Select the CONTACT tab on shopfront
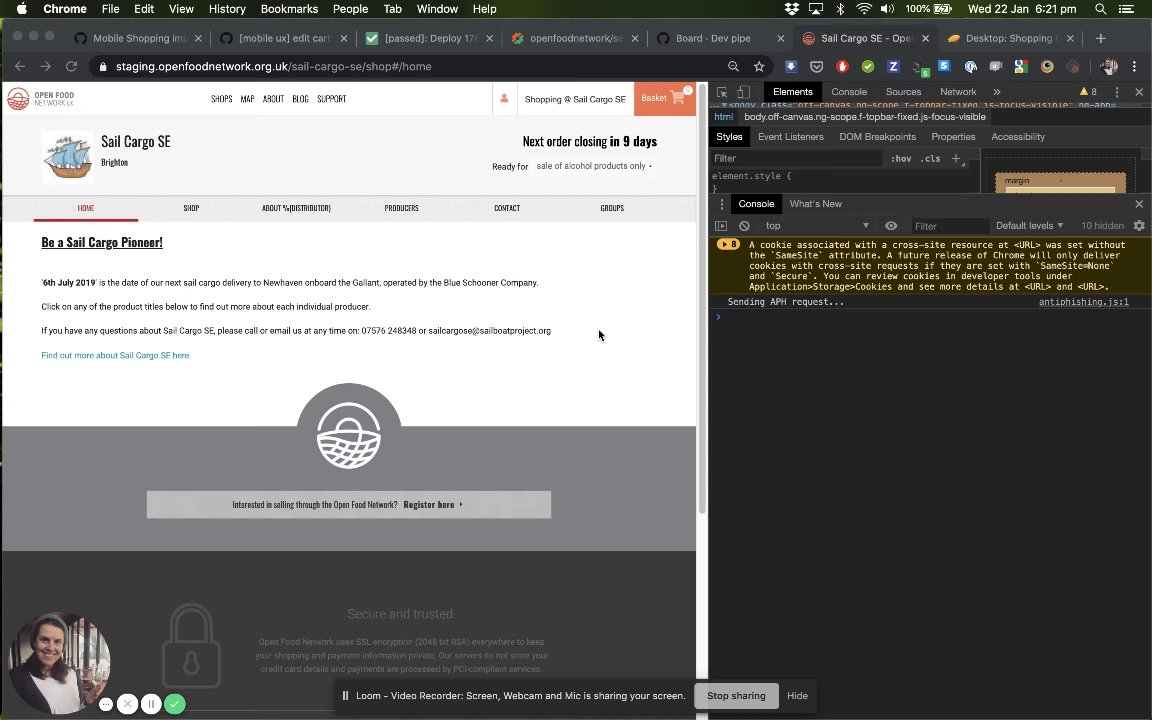1152x720 pixels. tap(507, 208)
